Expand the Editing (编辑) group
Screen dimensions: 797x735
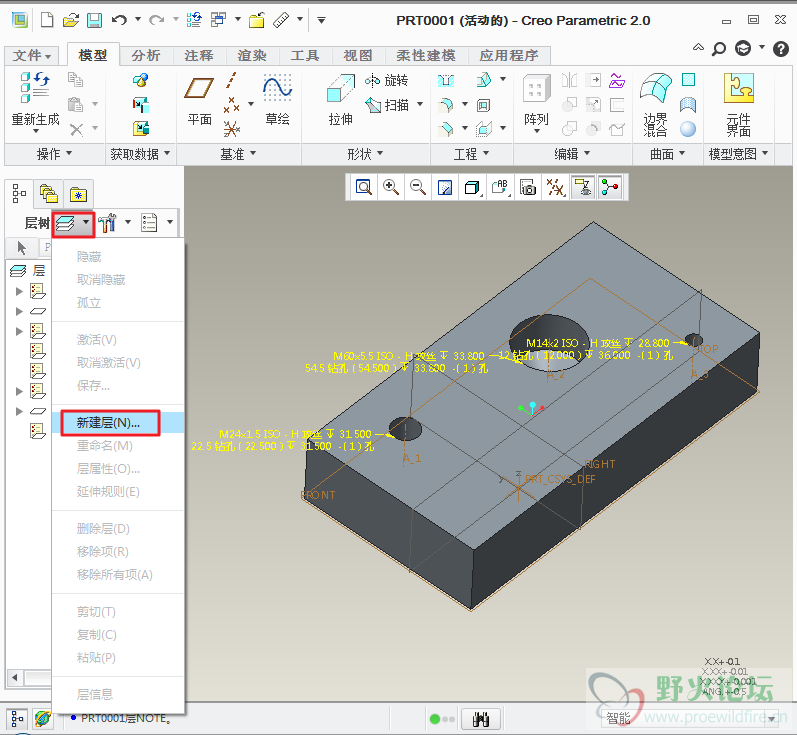[x=572, y=154]
